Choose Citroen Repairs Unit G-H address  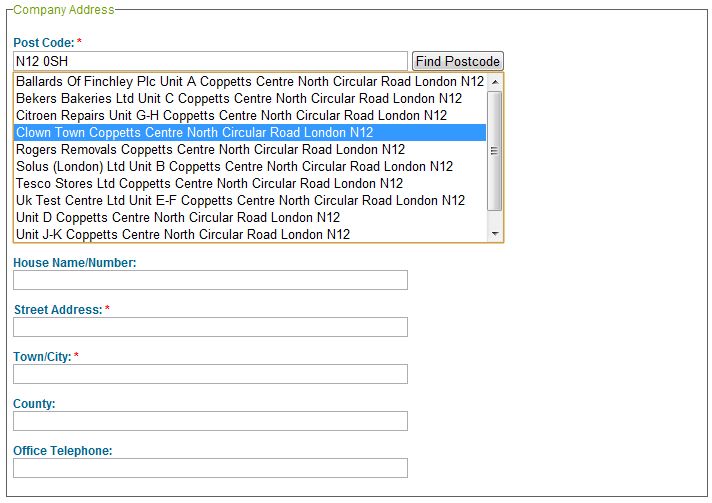coord(250,115)
